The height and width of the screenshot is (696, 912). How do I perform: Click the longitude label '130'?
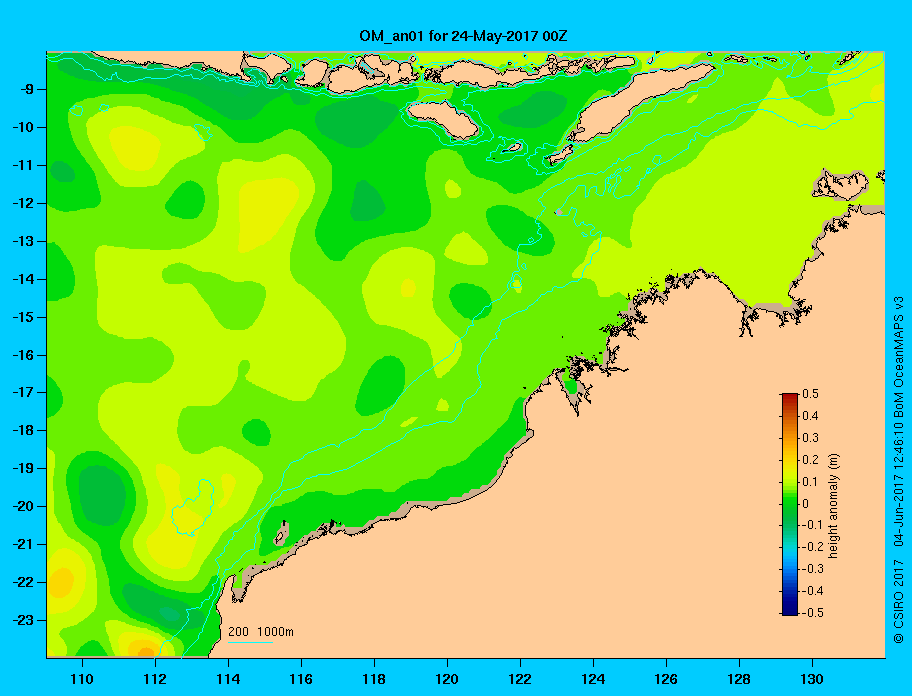click(x=812, y=679)
